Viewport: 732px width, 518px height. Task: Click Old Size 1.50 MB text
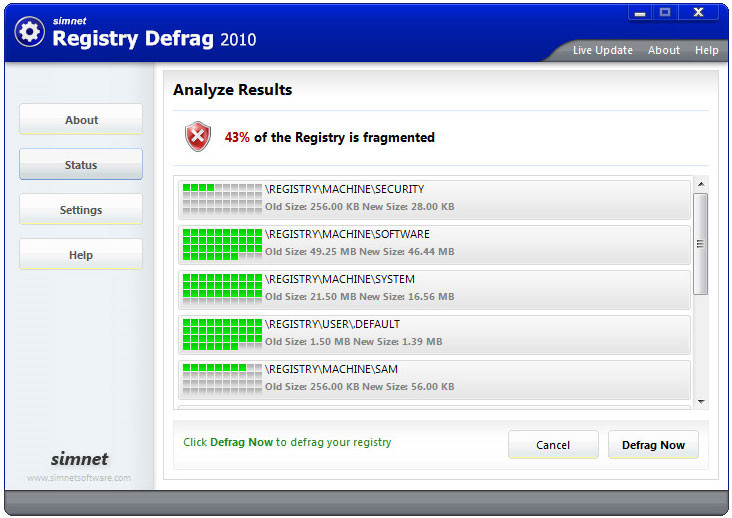point(308,342)
